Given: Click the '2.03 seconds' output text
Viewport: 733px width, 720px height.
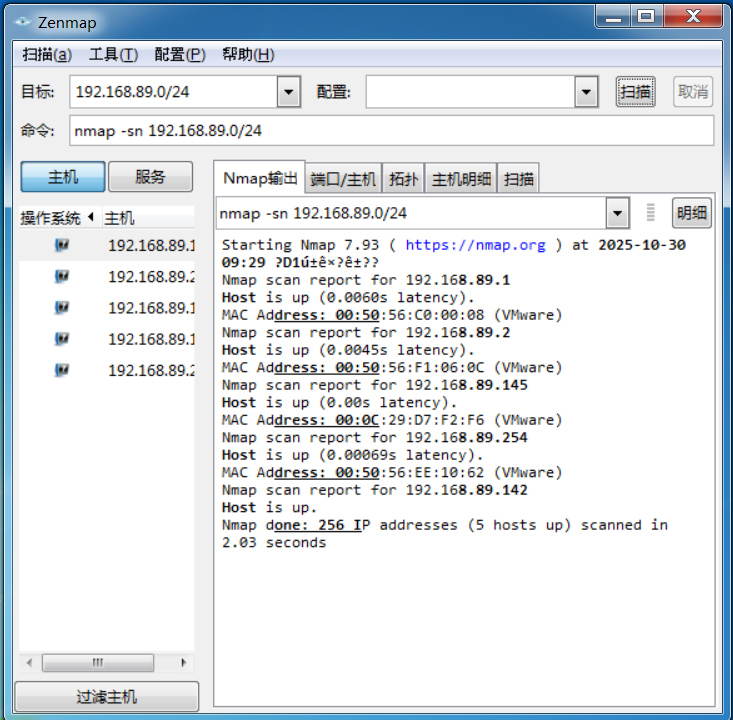Looking at the screenshot, I should point(273,542).
